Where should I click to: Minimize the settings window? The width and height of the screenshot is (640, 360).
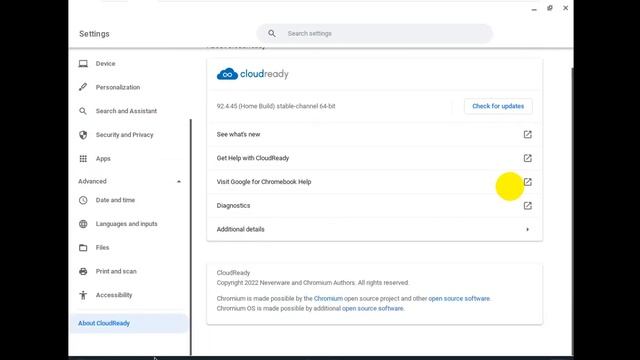(x=534, y=9)
